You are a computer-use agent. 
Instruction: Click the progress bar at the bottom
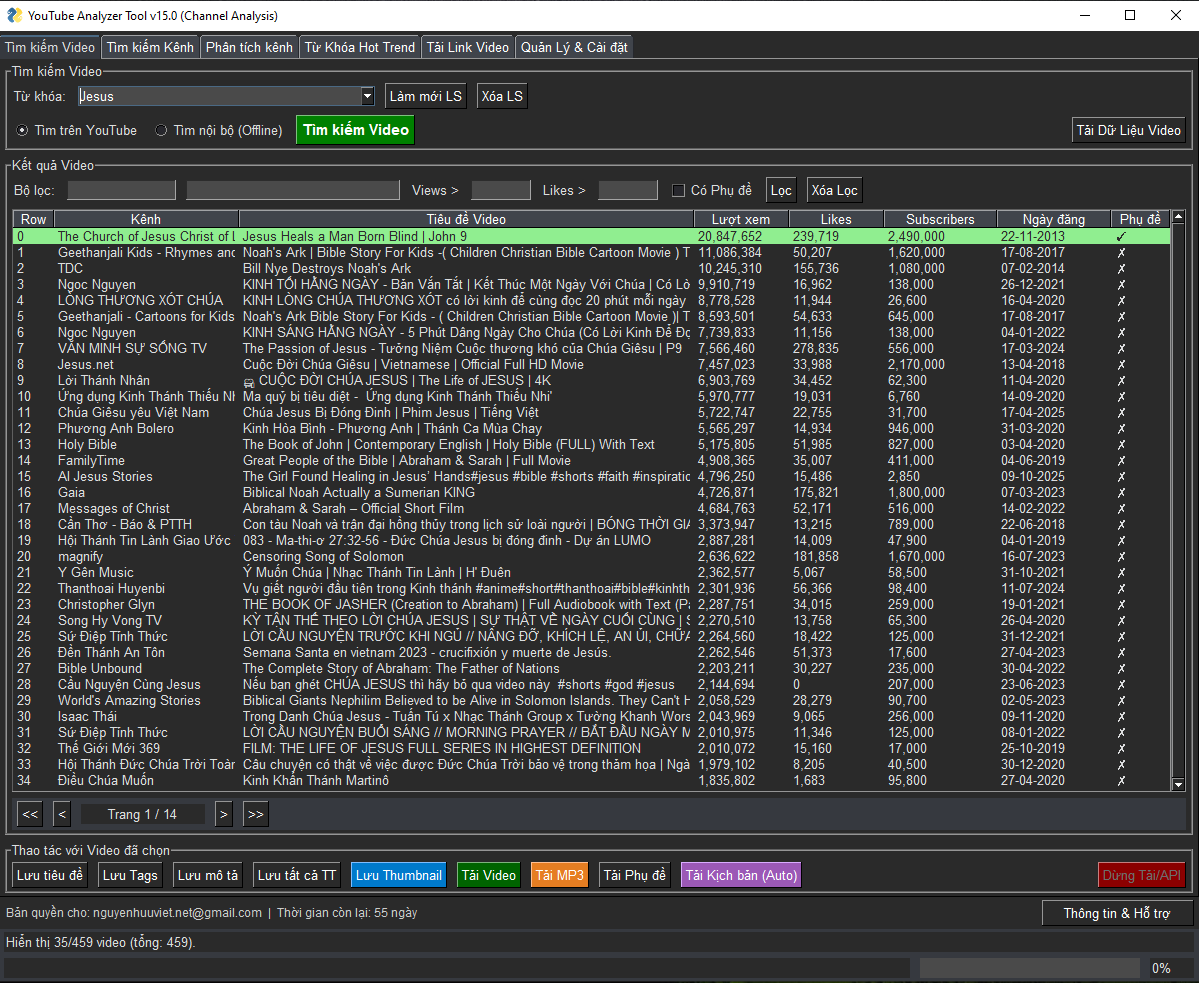(x=1032, y=968)
